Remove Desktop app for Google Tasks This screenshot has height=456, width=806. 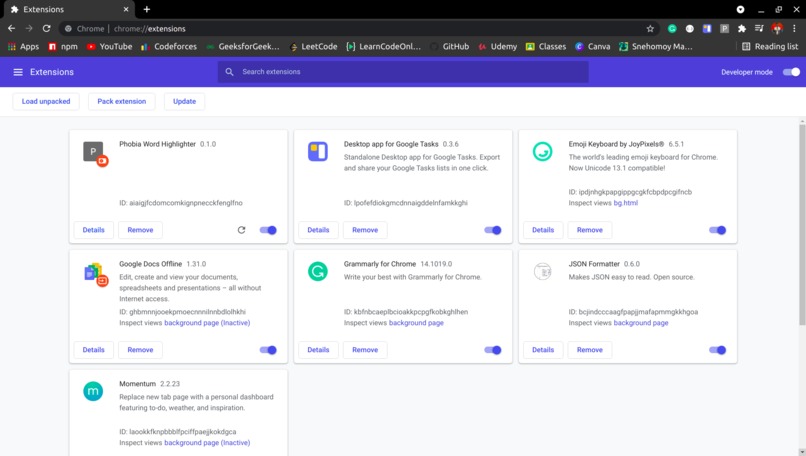coord(365,230)
